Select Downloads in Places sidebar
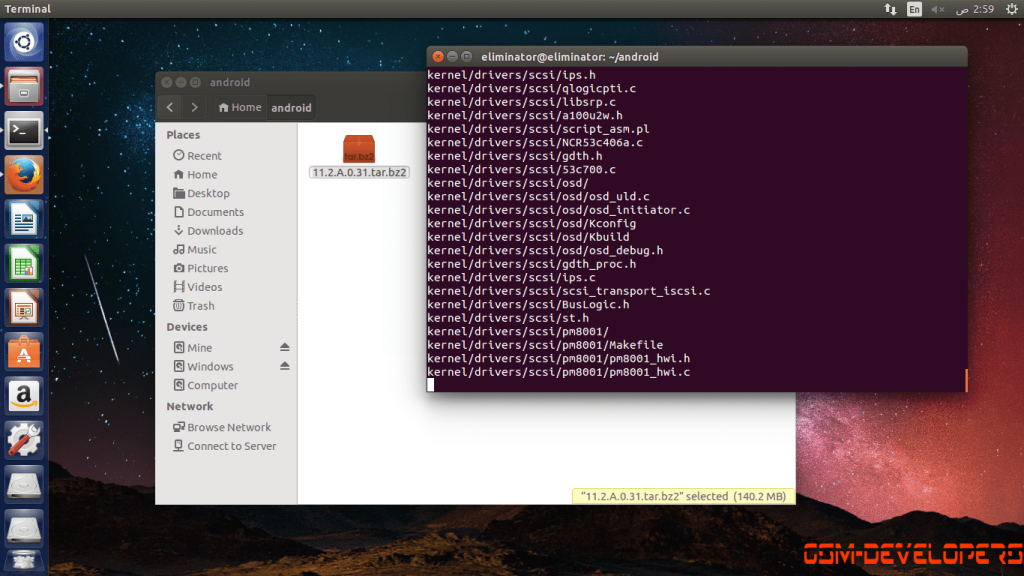 tap(214, 231)
